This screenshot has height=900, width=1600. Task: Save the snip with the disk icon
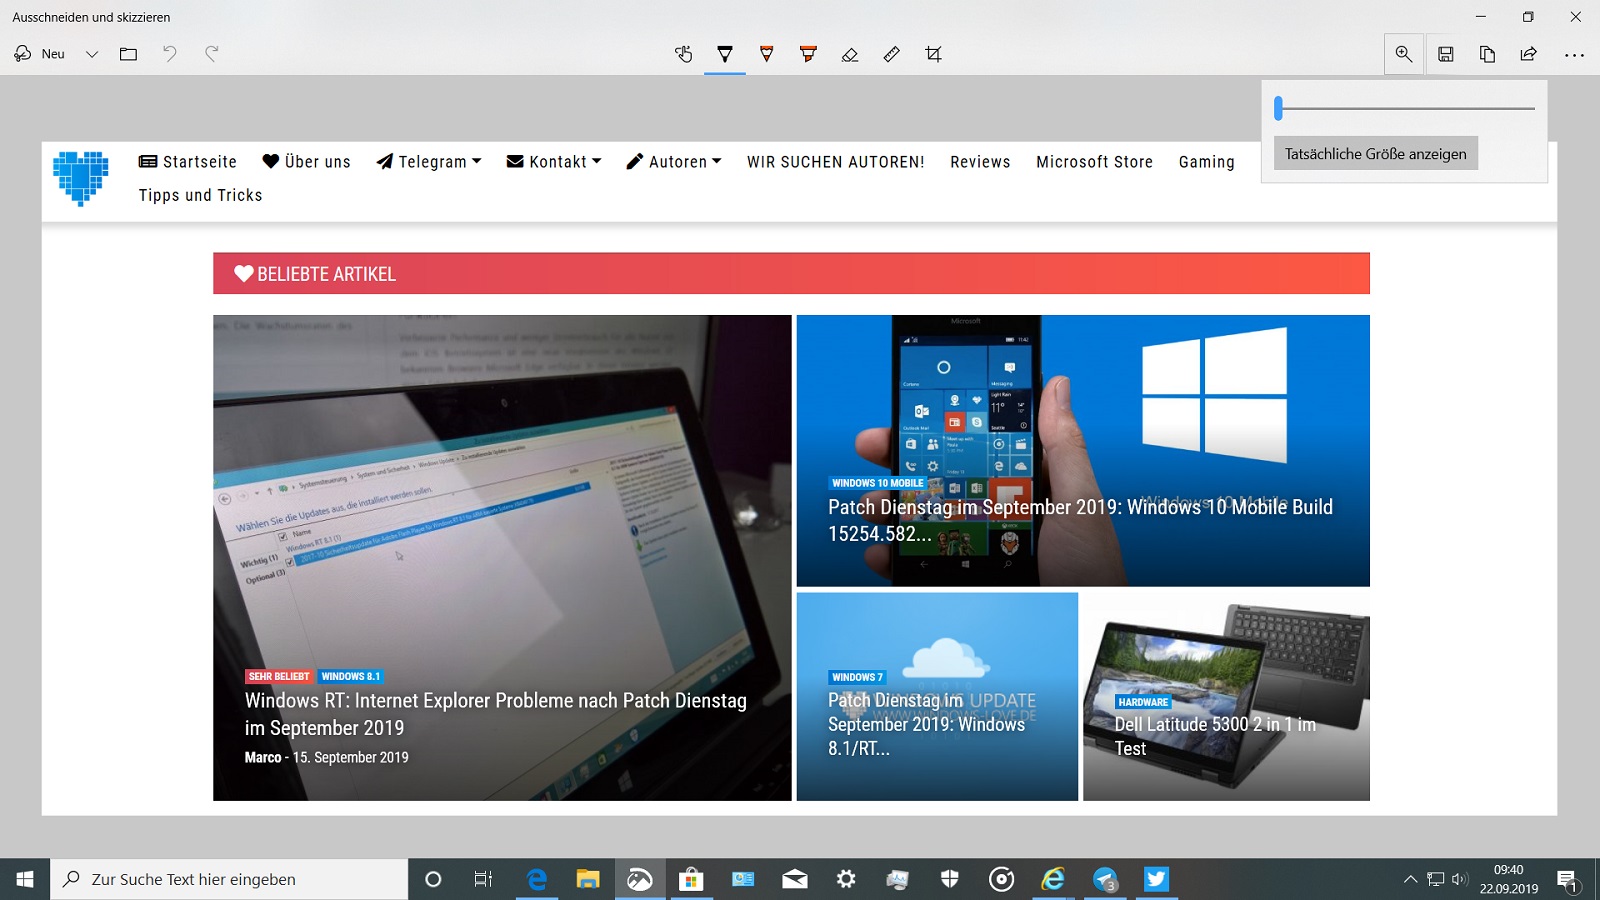click(1446, 54)
